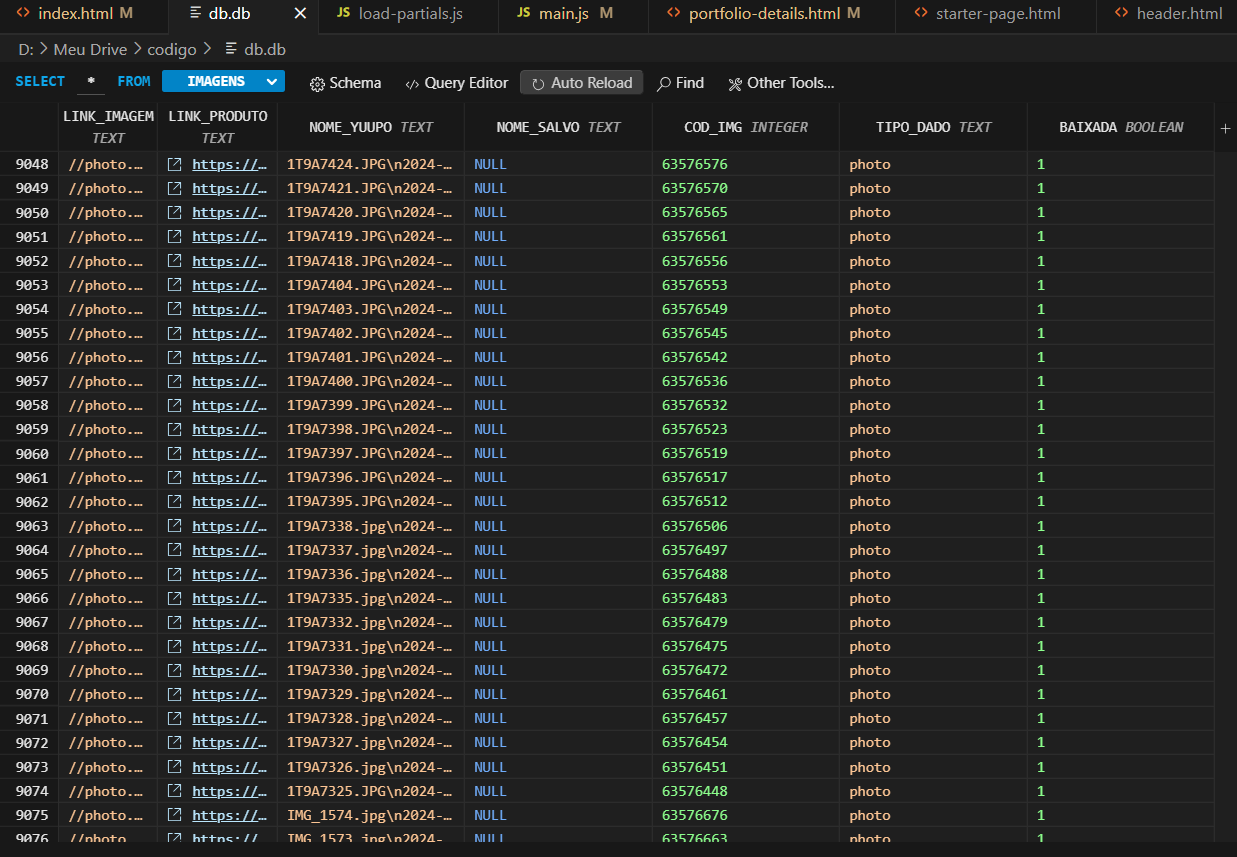Click the IMG_1574.jpg name cell
This screenshot has width=1237, height=857.
(x=371, y=815)
